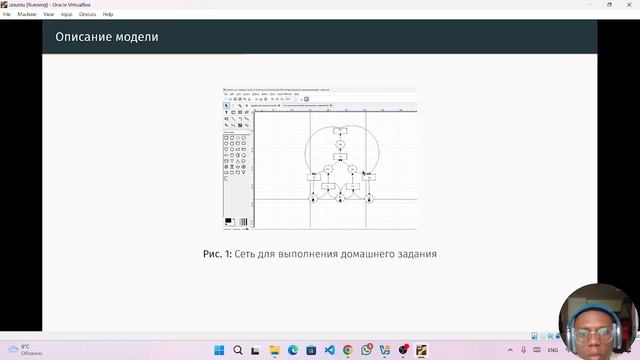Open Task View on the taskbar
Viewport: 640px width, 360px height.
pyautogui.click(x=256, y=350)
